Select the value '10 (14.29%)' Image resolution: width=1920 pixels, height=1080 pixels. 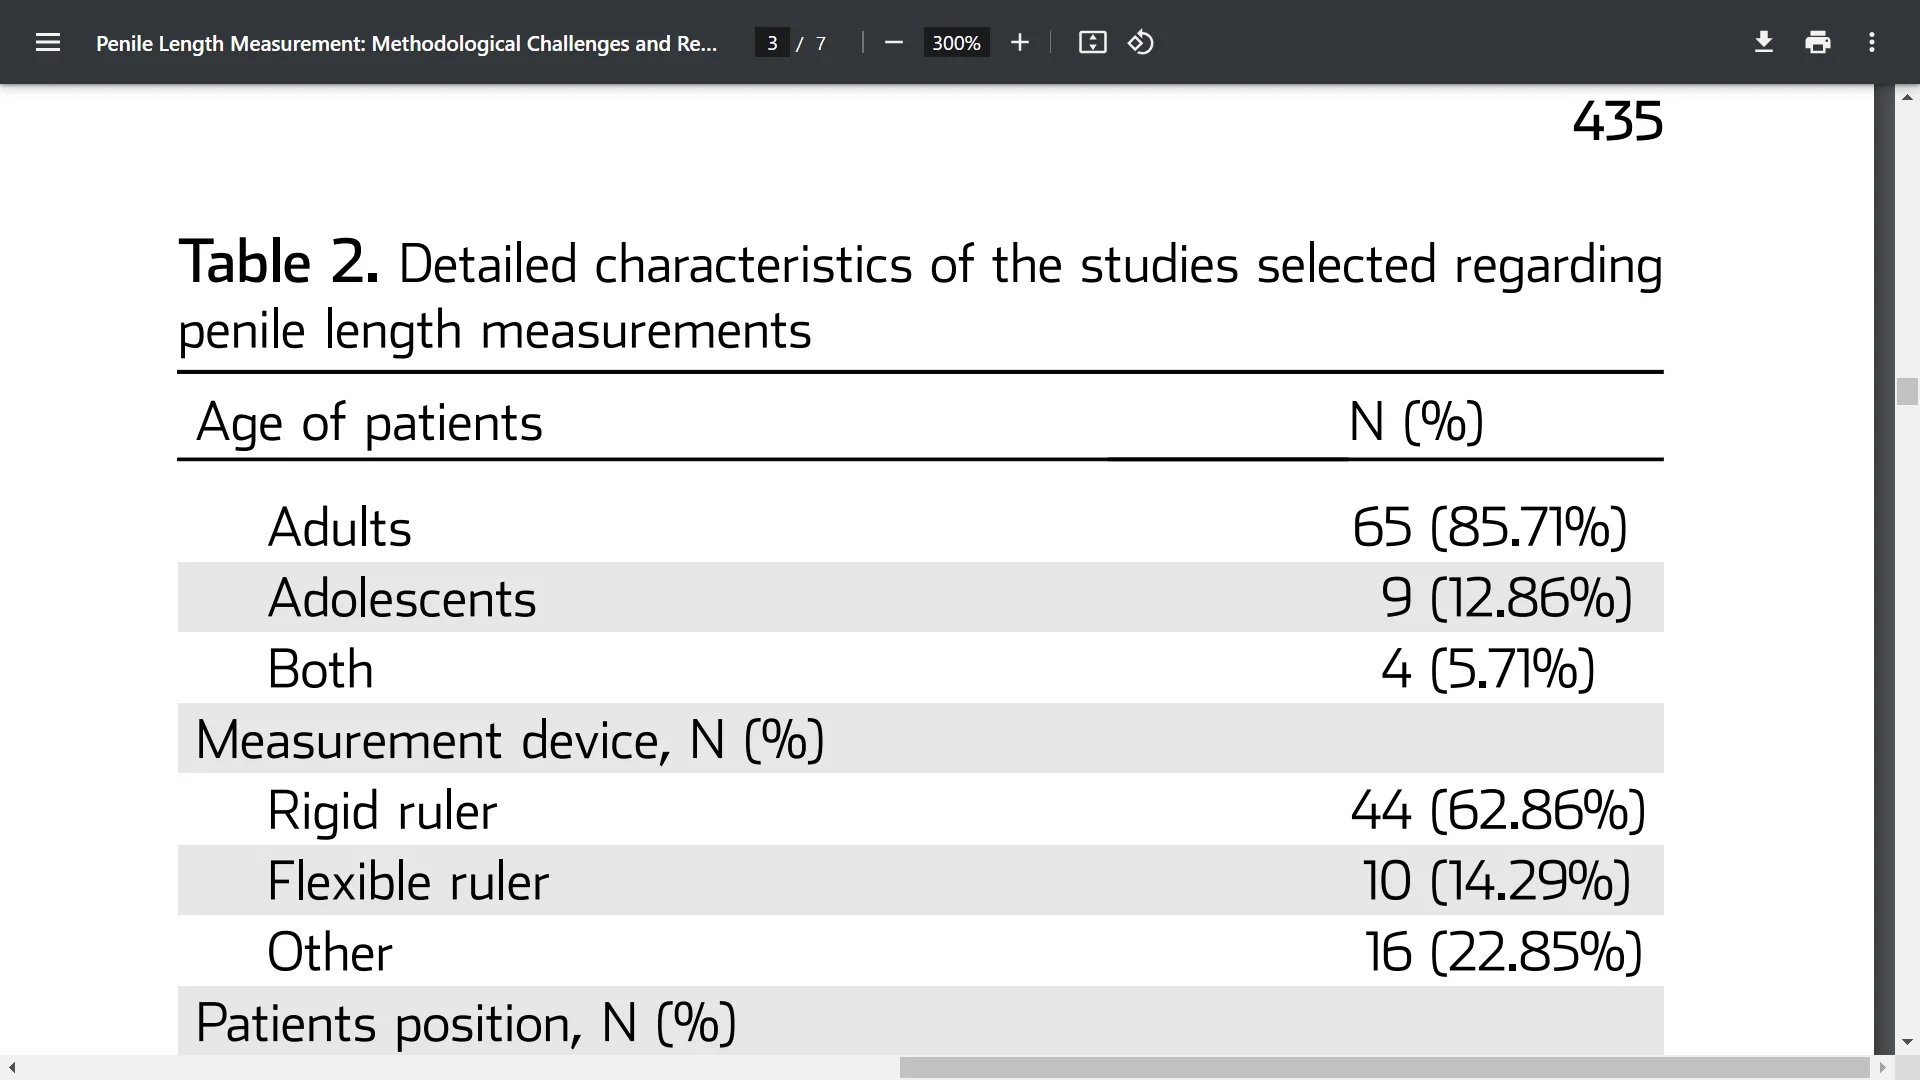(x=1497, y=881)
